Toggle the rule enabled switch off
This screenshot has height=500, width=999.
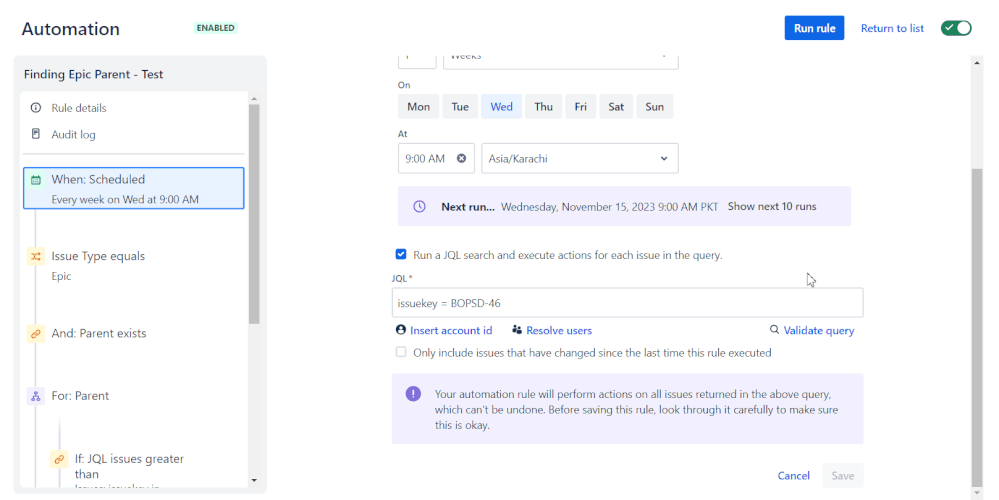(956, 28)
